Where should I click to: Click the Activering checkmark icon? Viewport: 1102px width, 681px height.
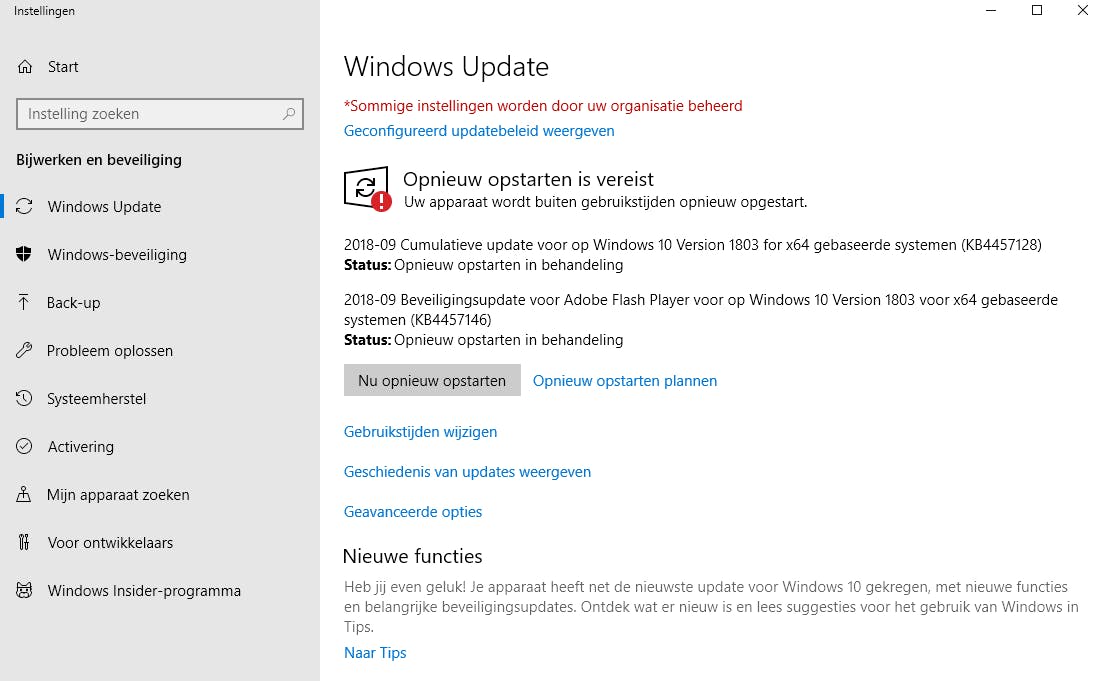tap(25, 447)
